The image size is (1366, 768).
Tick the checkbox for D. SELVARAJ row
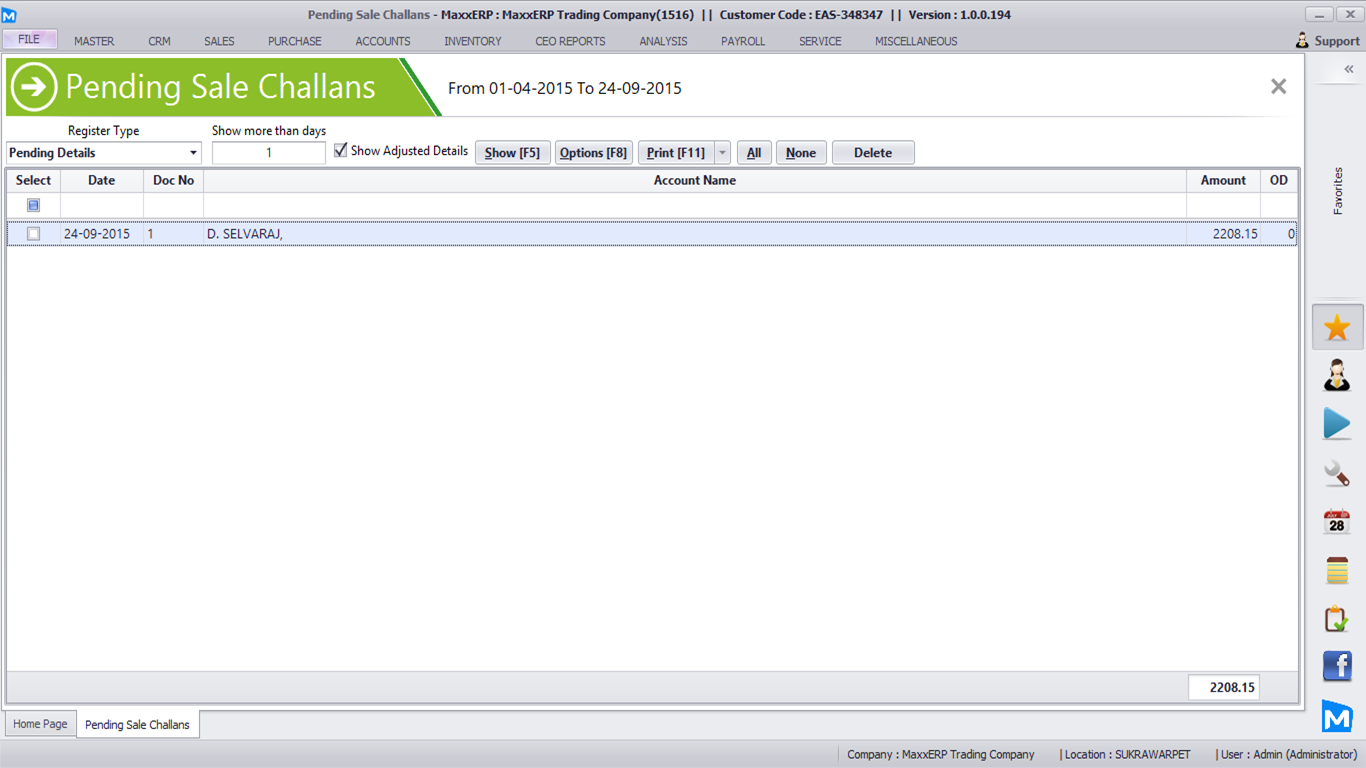pos(34,234)
